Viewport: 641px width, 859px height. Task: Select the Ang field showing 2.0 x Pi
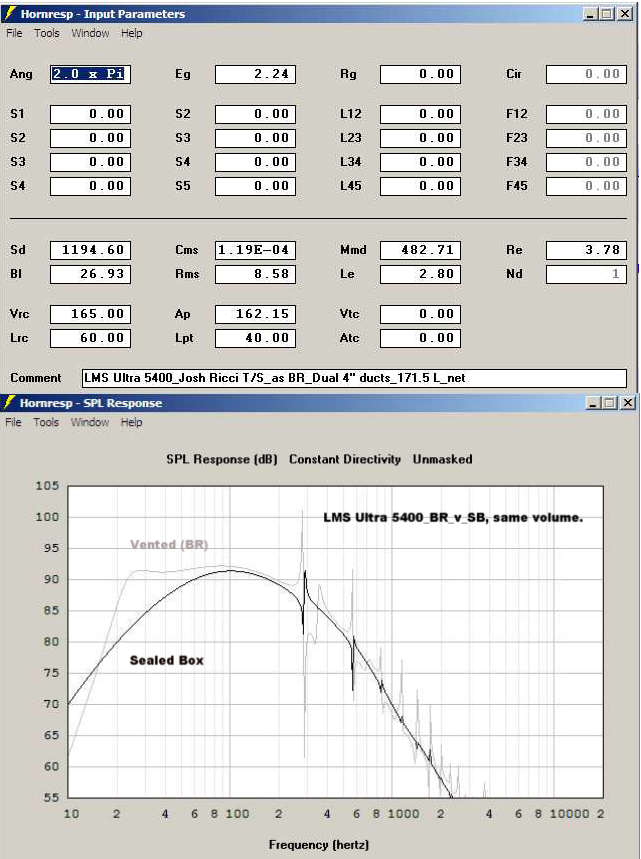pos(90,74)
